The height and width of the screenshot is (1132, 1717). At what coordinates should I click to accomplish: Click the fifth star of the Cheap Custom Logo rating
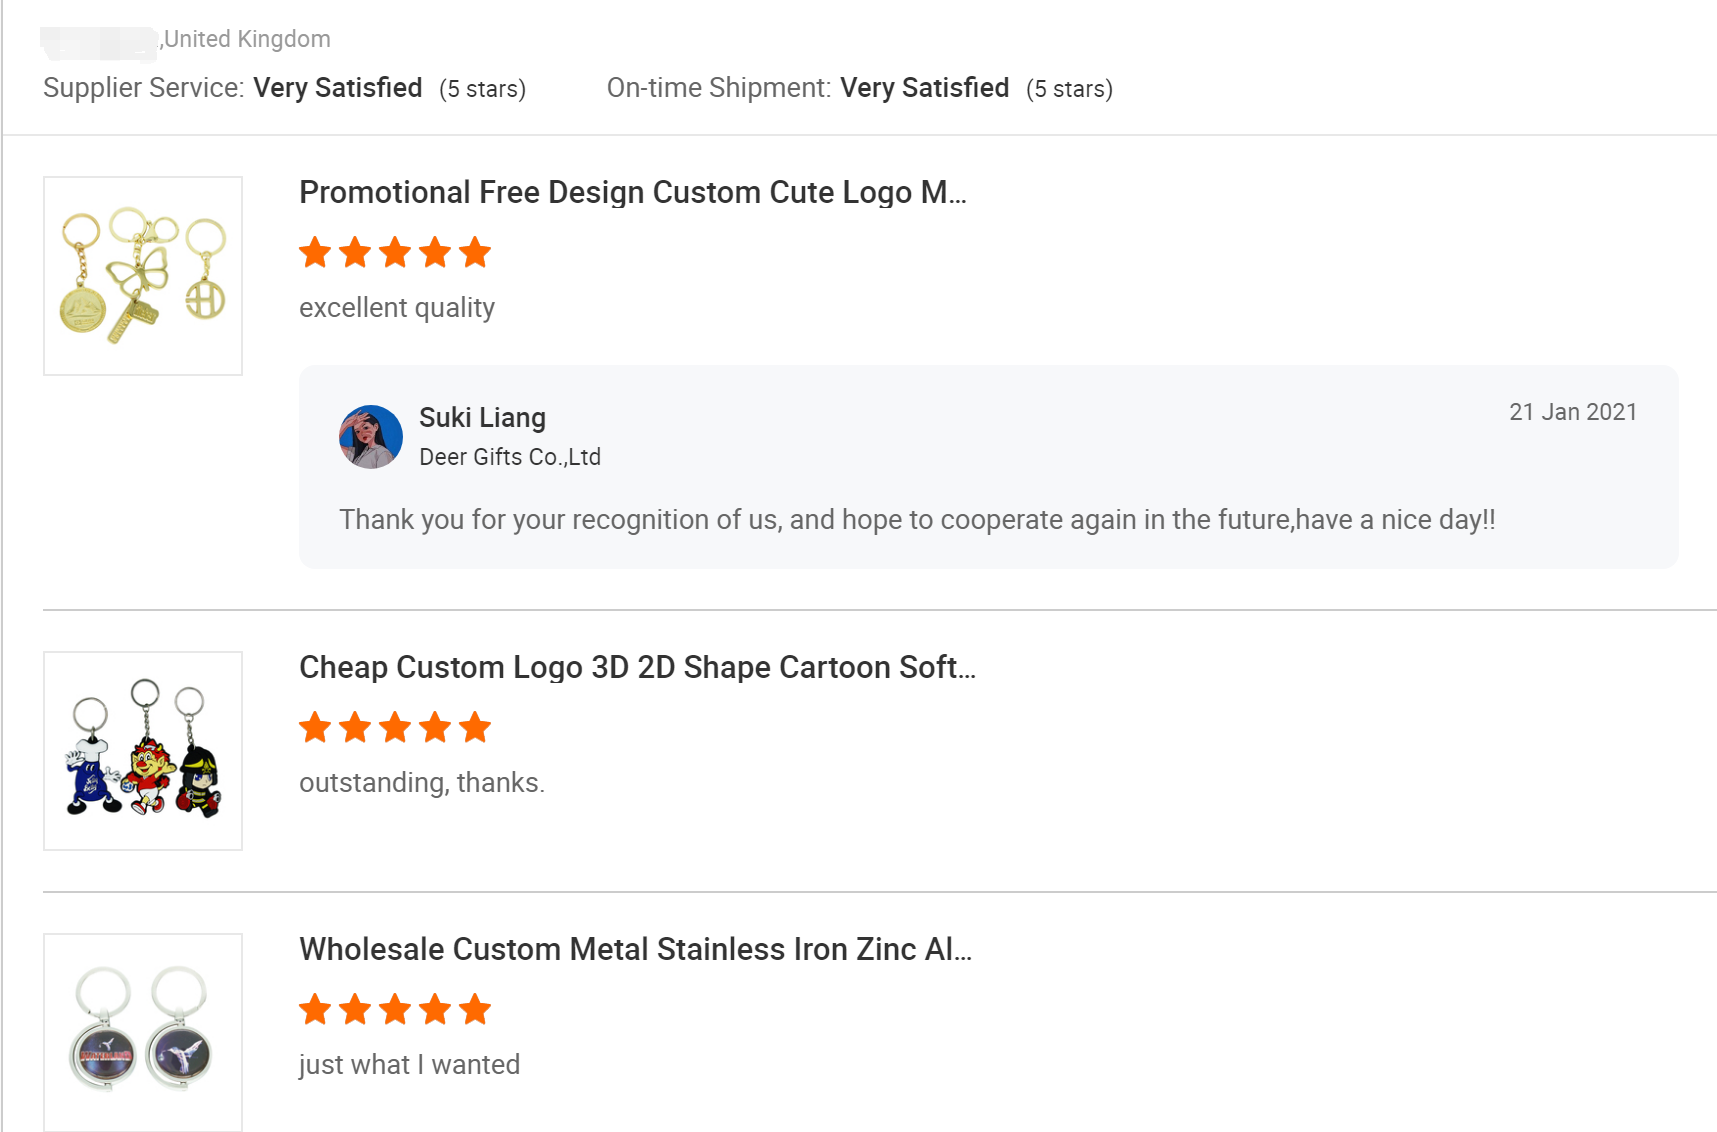point(475,727)
